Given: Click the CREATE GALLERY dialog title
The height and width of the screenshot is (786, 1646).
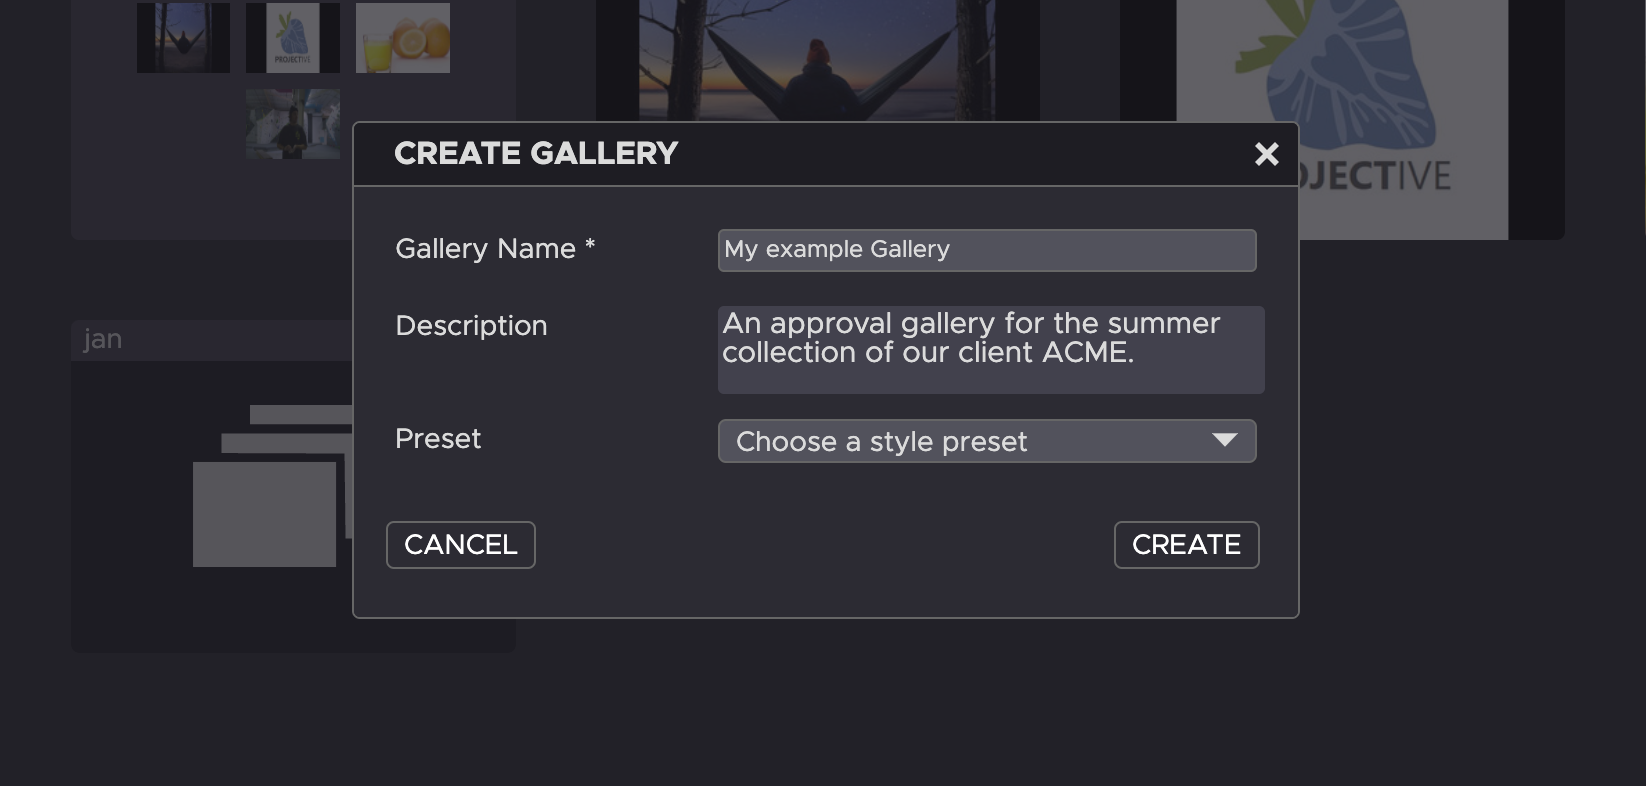Looking at the screenshot, I should point(536,154).
